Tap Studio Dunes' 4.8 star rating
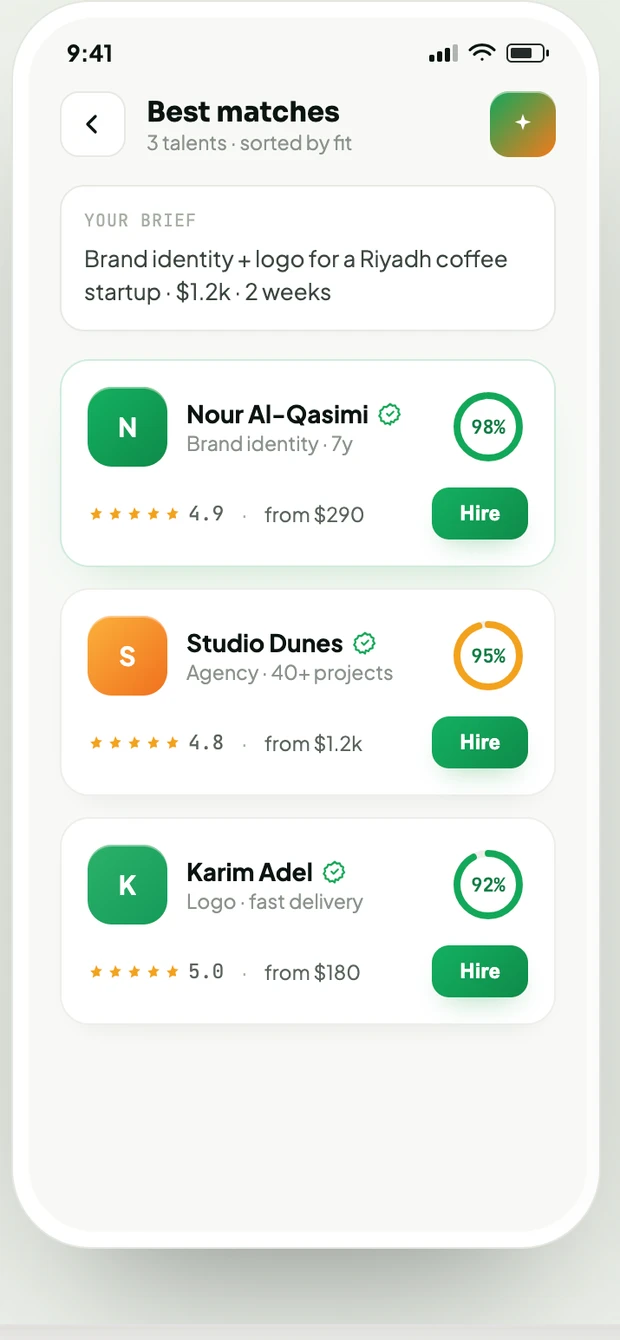This screenshot has width=620, height=1340. tap(157, 743)
